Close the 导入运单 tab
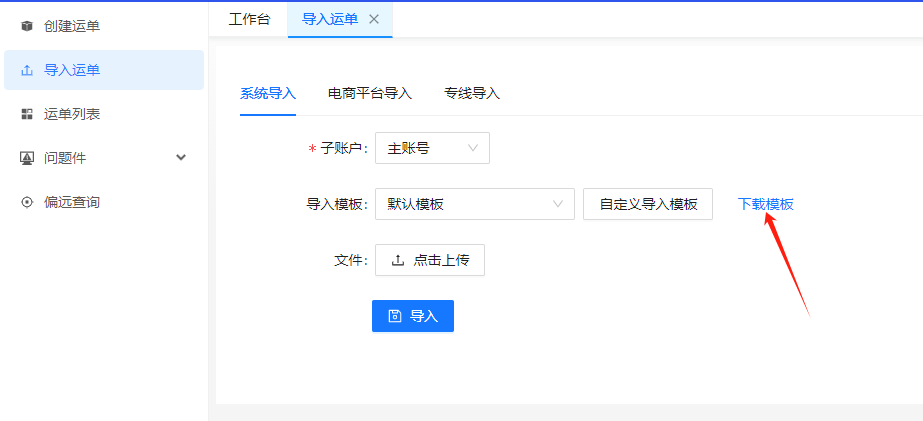 374,19
